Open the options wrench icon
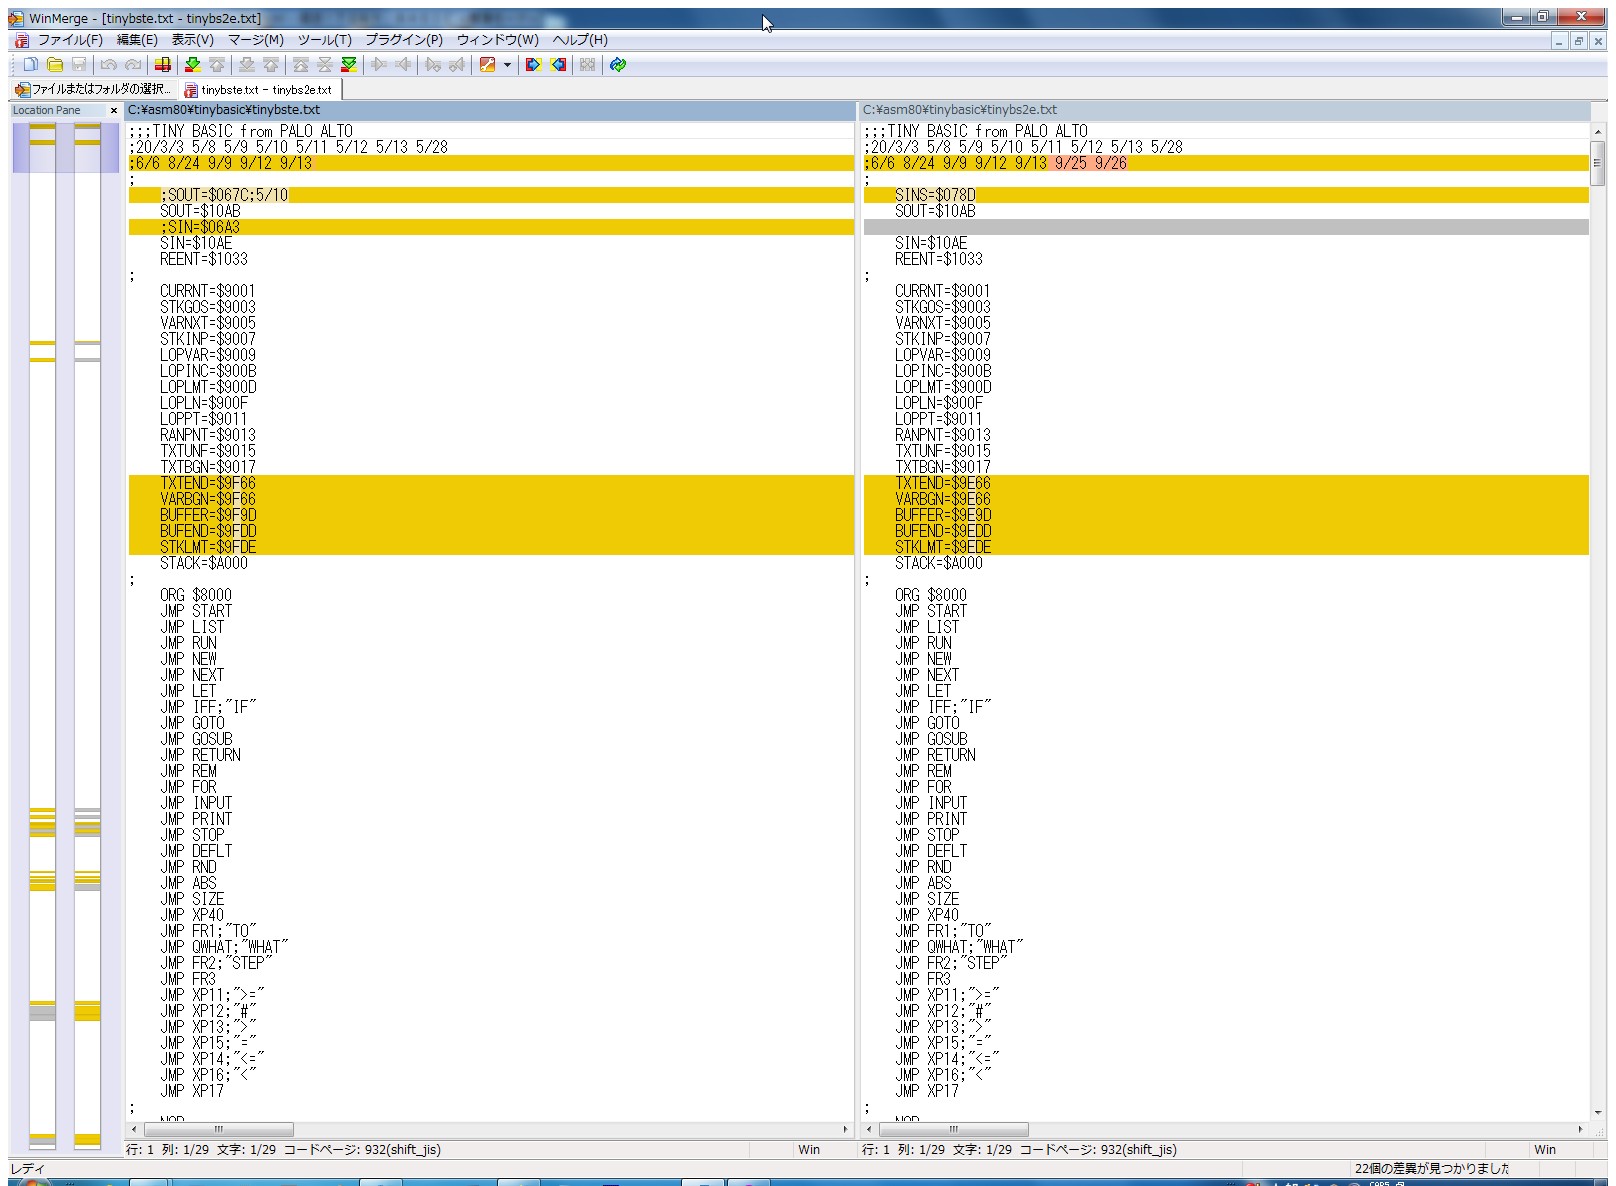The height and width of the screenshot is (1186, 1616). (x=488, y=65)
